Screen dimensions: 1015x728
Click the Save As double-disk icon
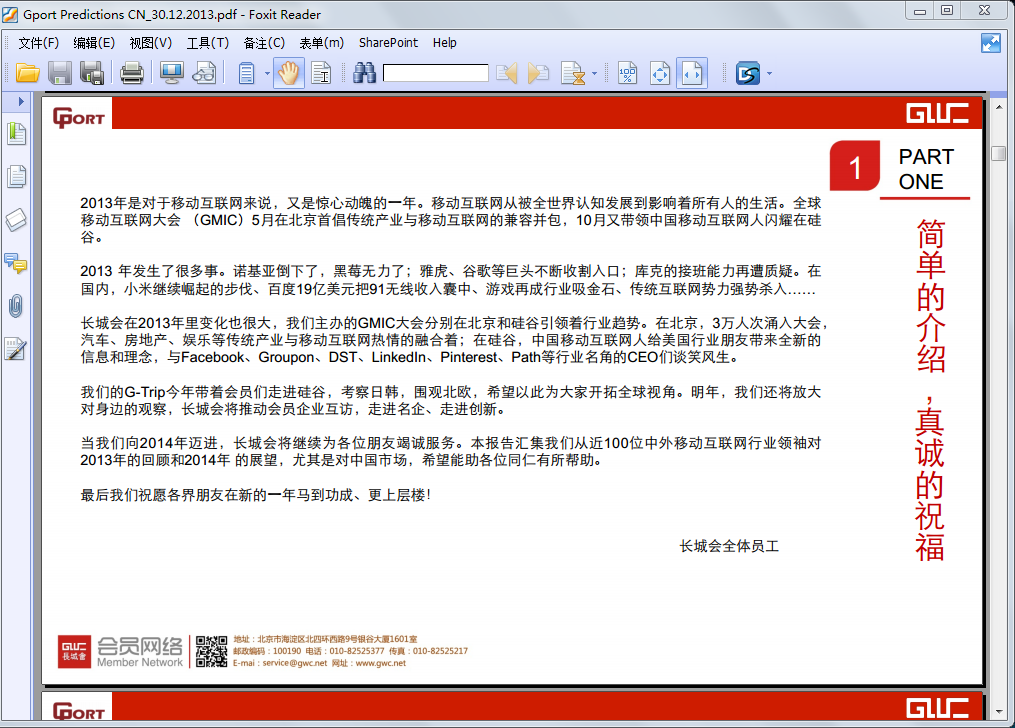92,73
